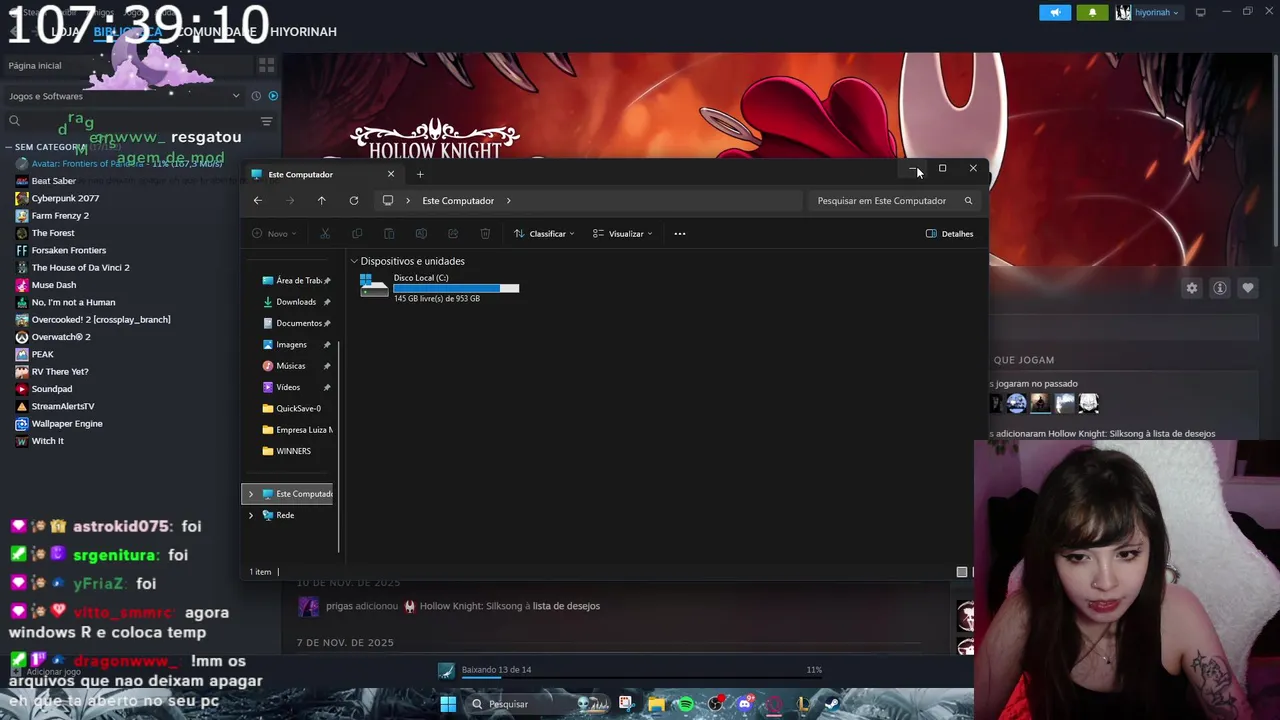This screenshot has width=1280, height=720.
Task: Open the three-dot more options menu
Action: pyautogui.click(x=680, y=234)
